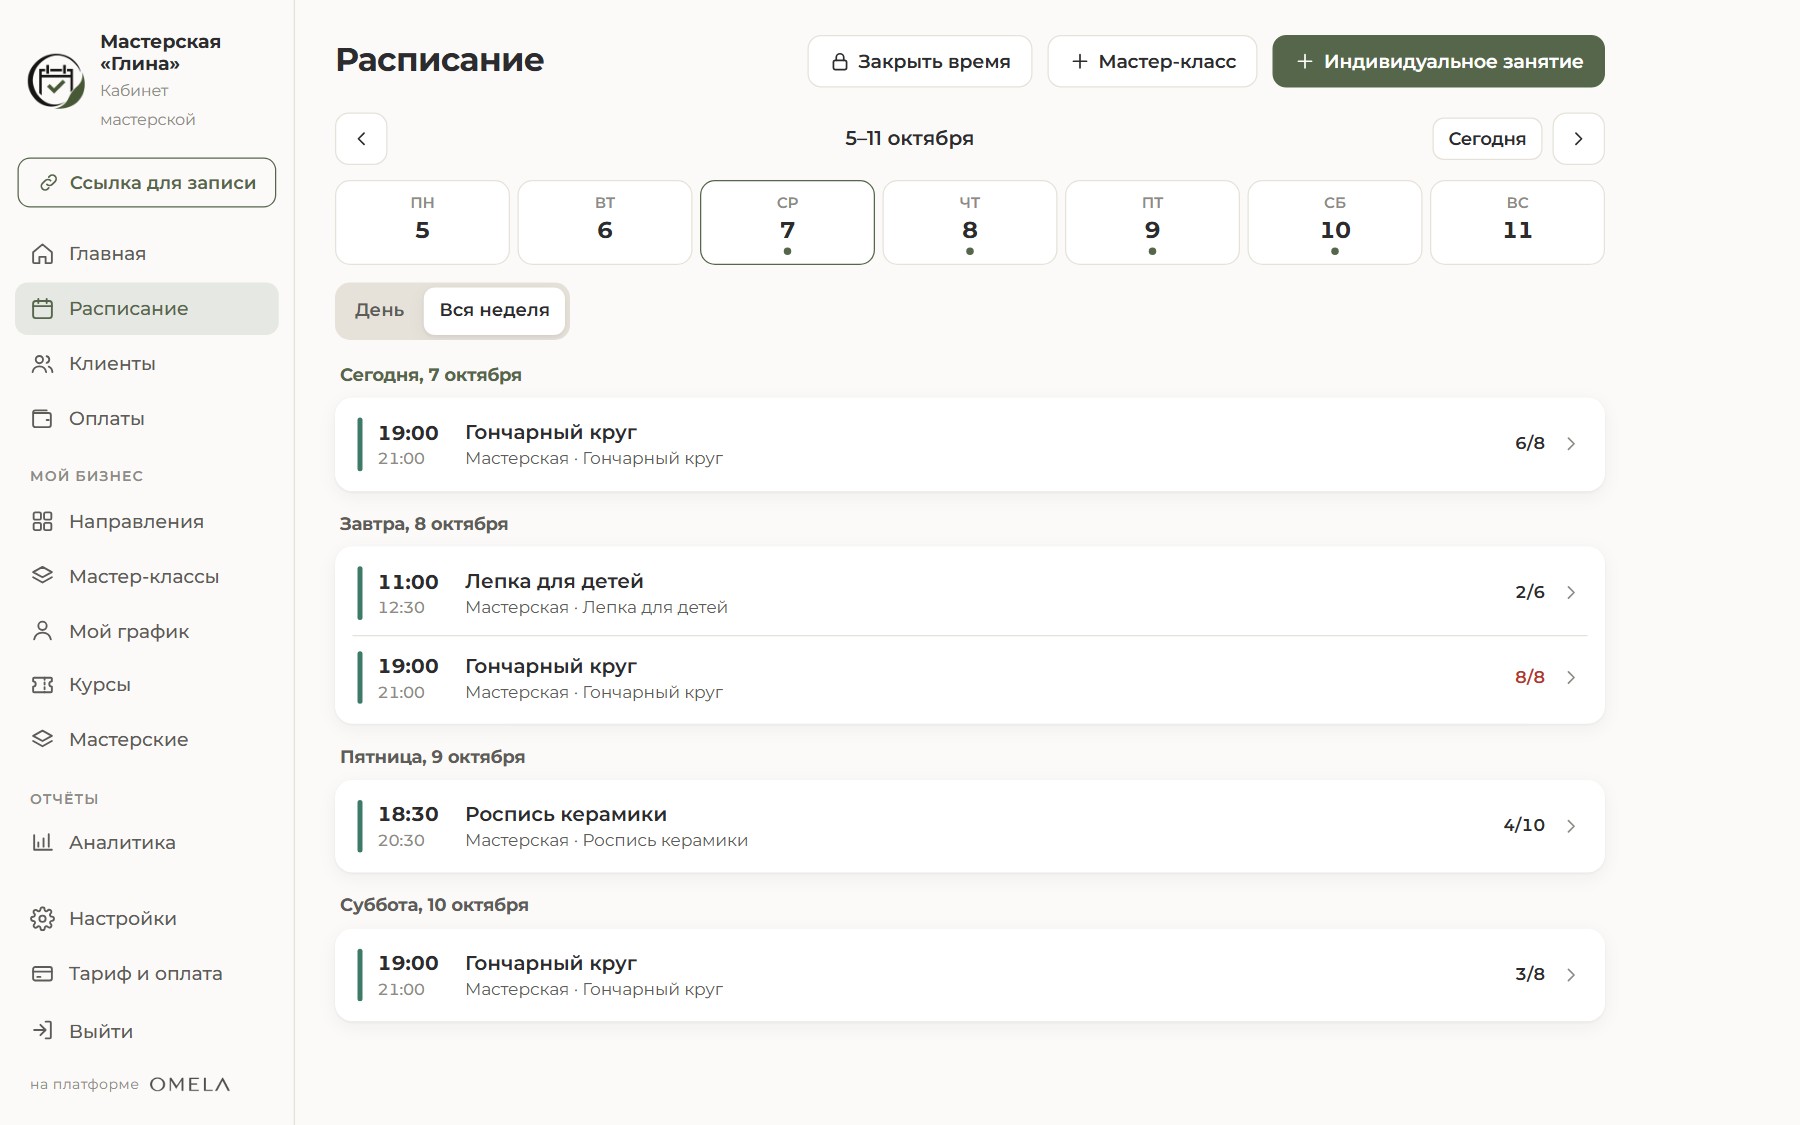
Task: Open Роспись керамики session chevron
Action: pos(1571,826)
